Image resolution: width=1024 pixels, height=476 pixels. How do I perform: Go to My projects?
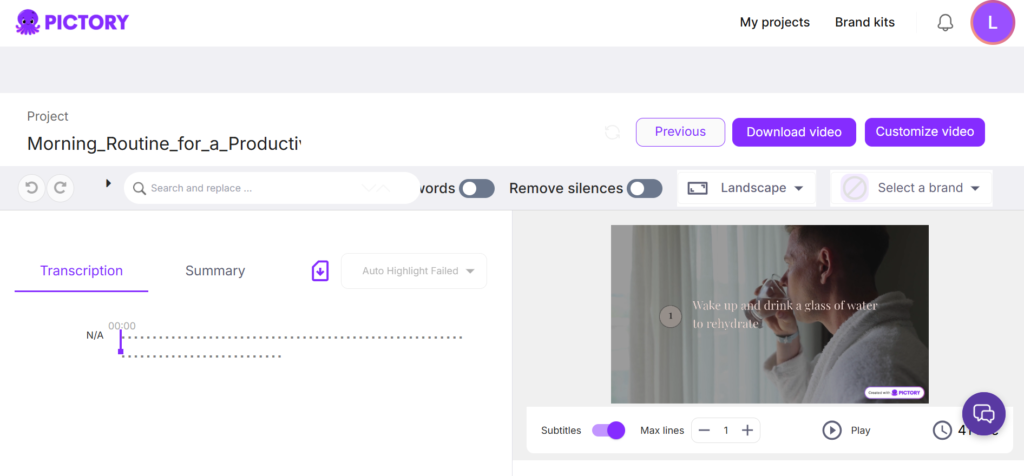tap(774, 22)
